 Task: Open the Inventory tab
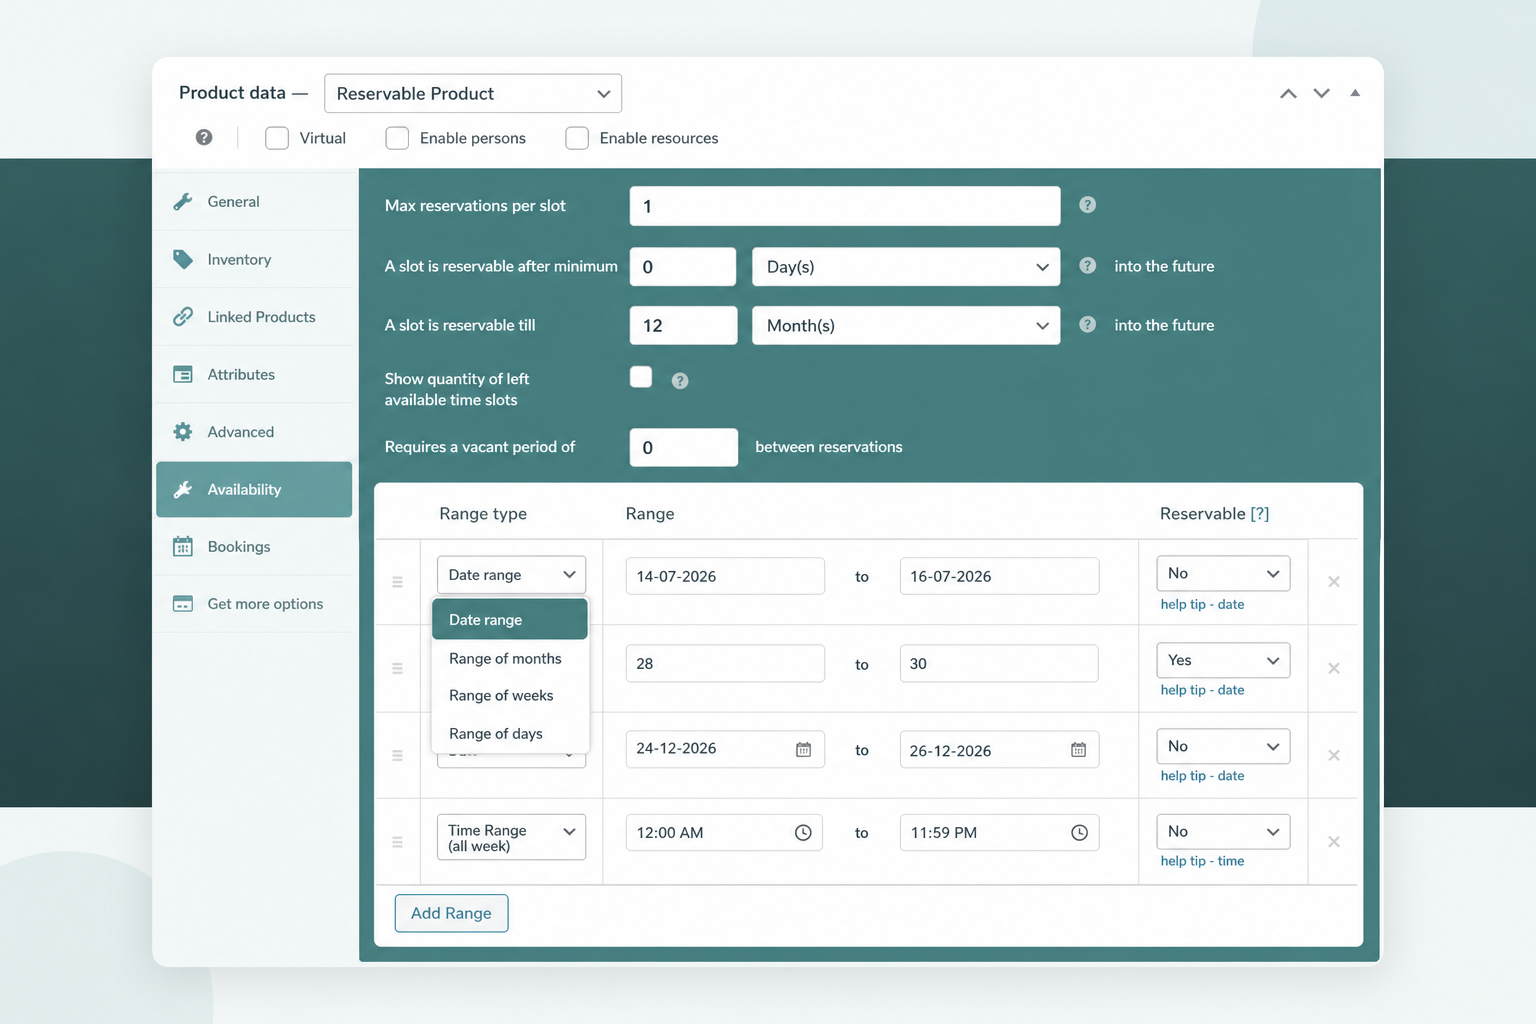[x=255, y=260]
